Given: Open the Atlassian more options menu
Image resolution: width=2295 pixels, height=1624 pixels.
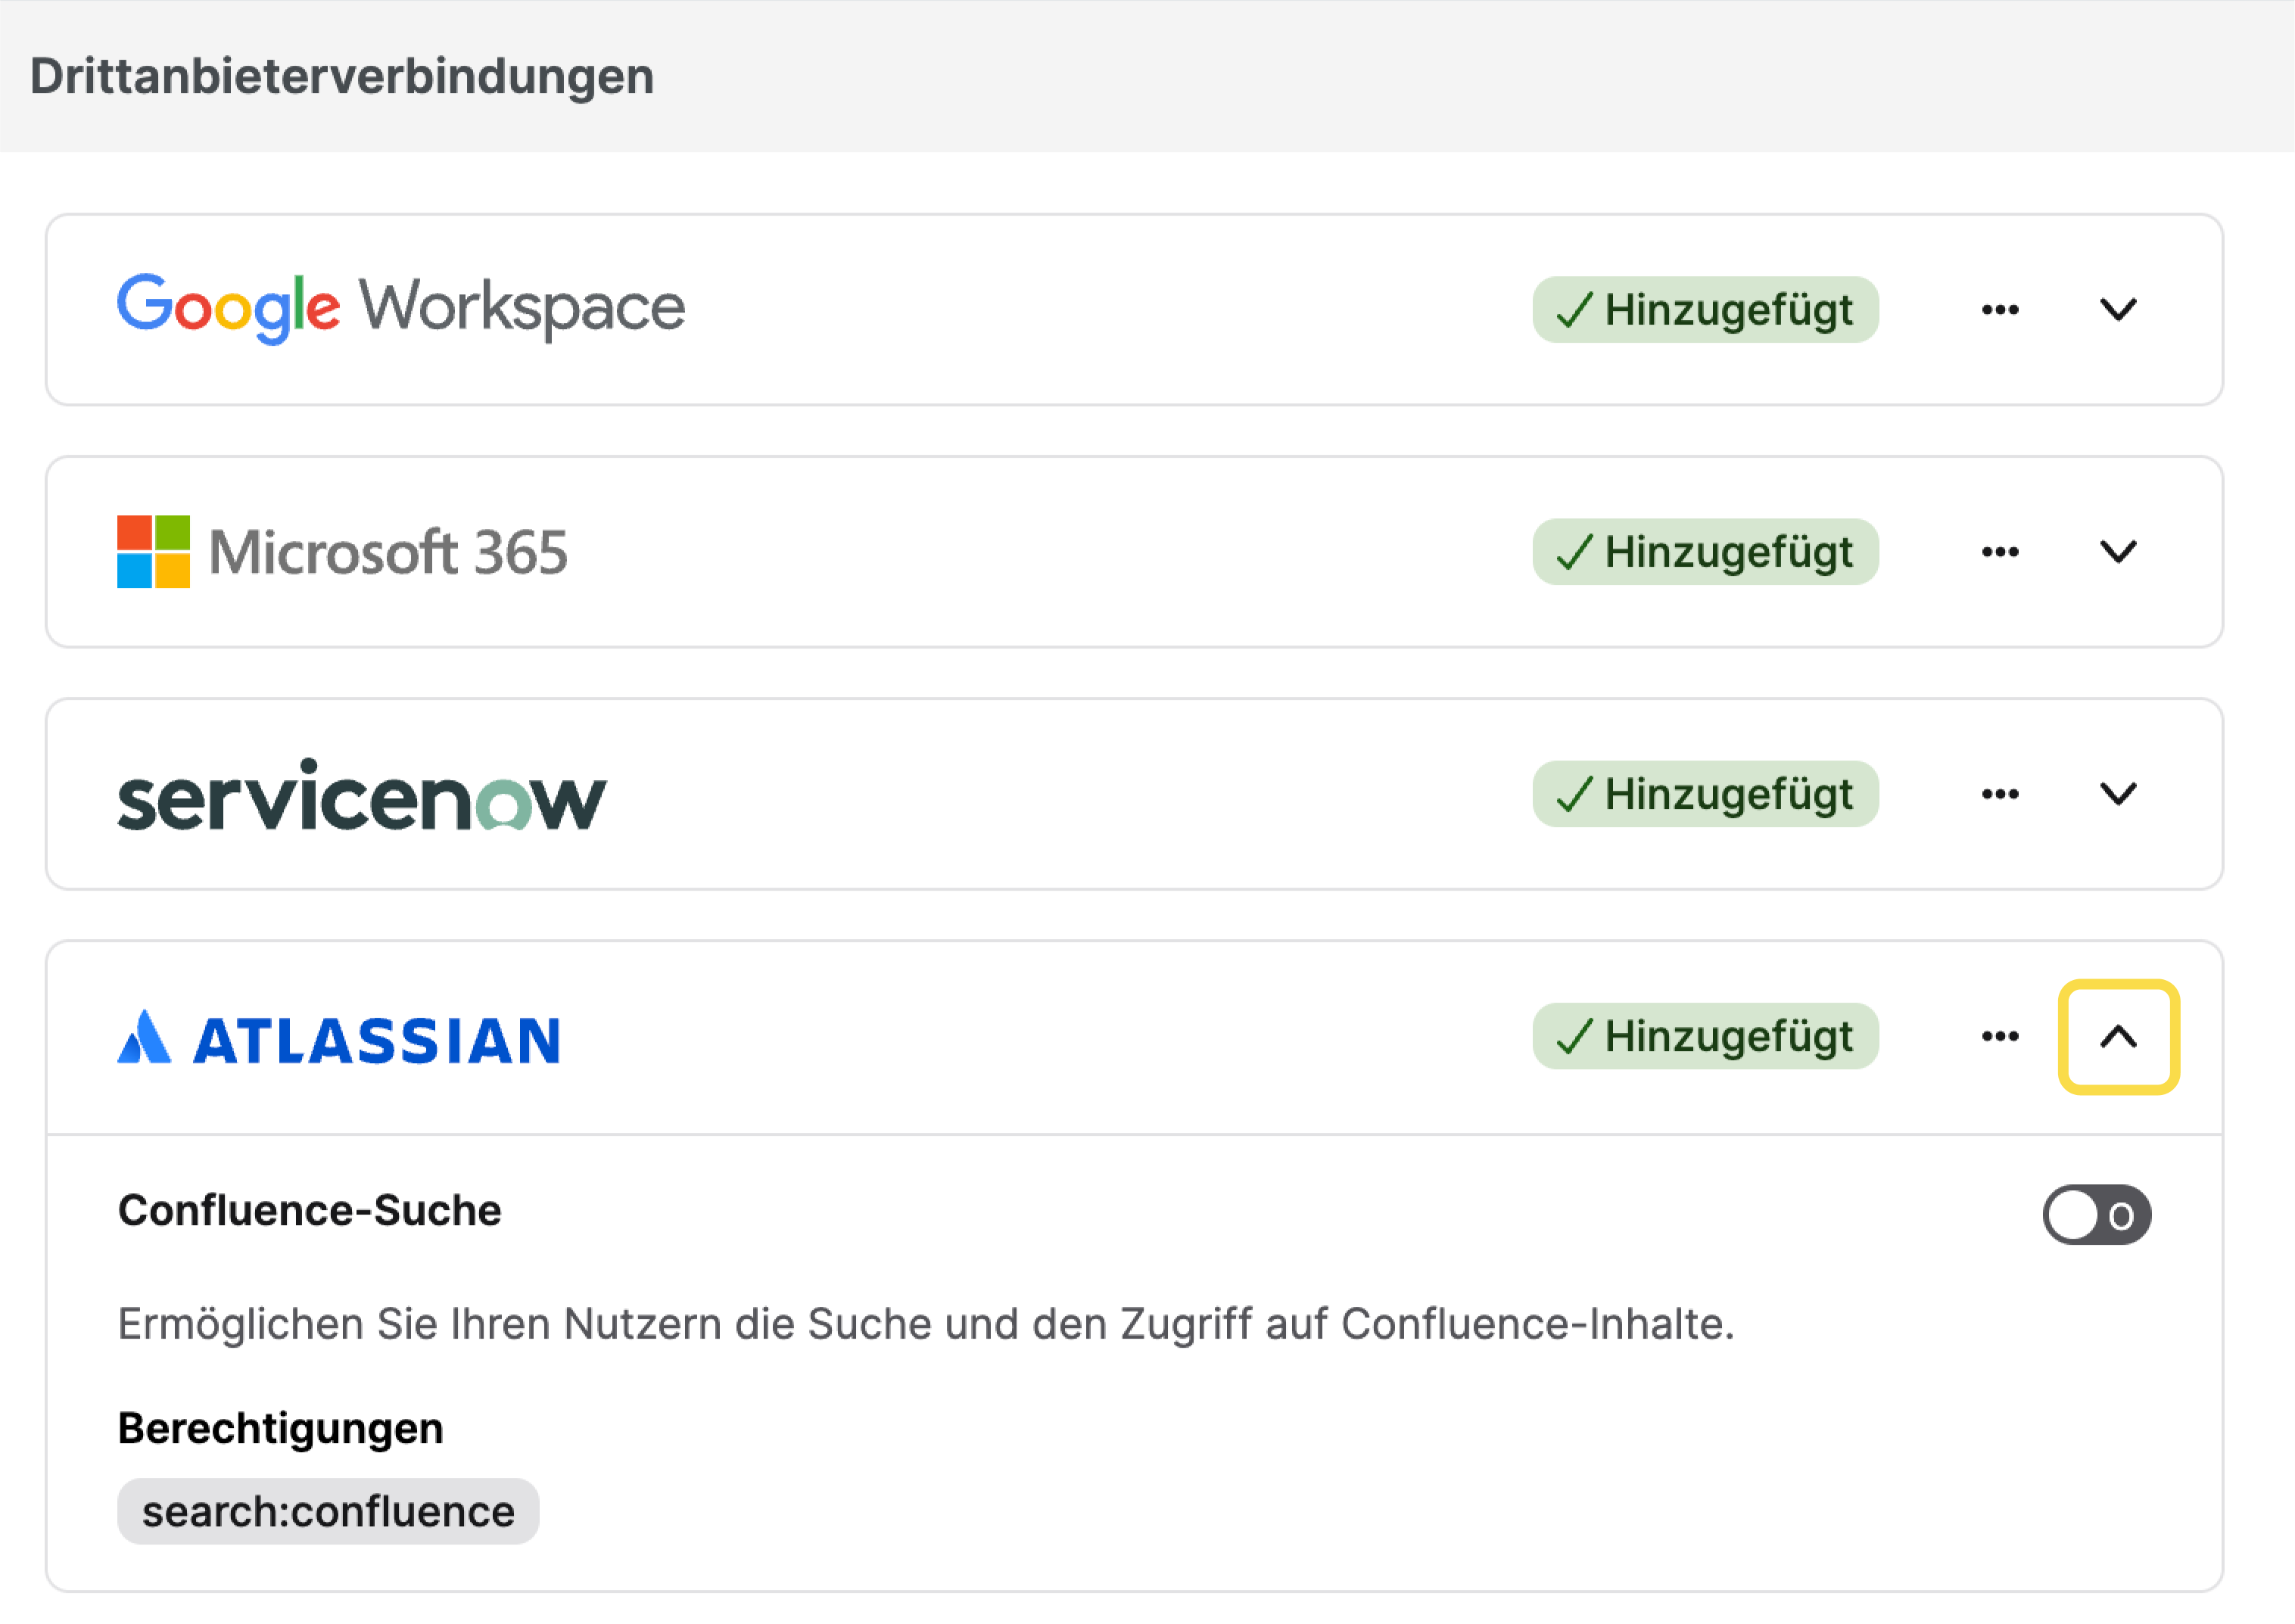Looking at the screenshot, I should pyautogui.click(x=1999, y=1037).
